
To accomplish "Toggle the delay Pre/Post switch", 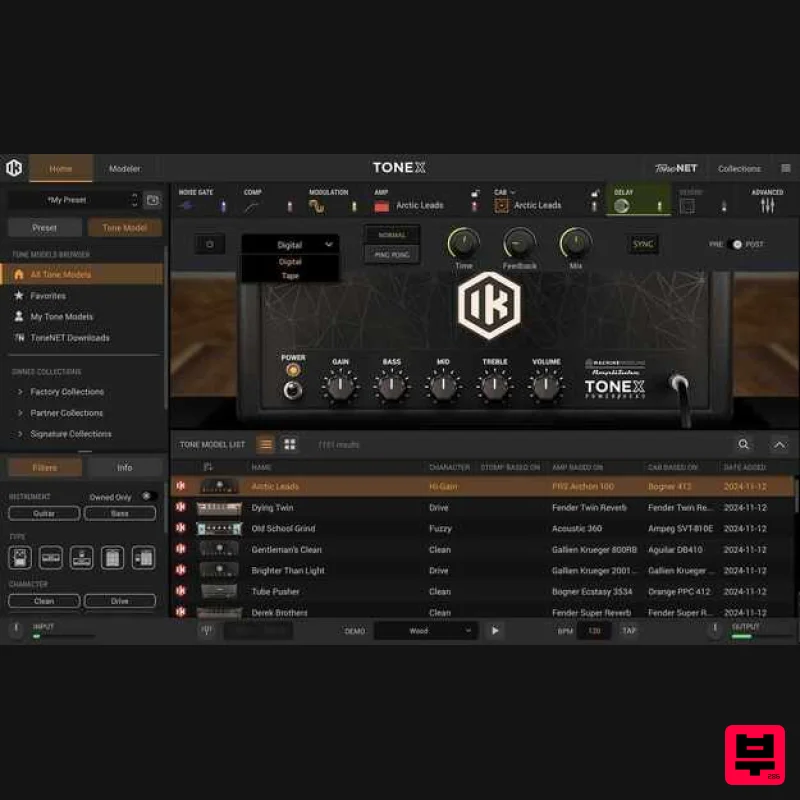I will (737, 244).
